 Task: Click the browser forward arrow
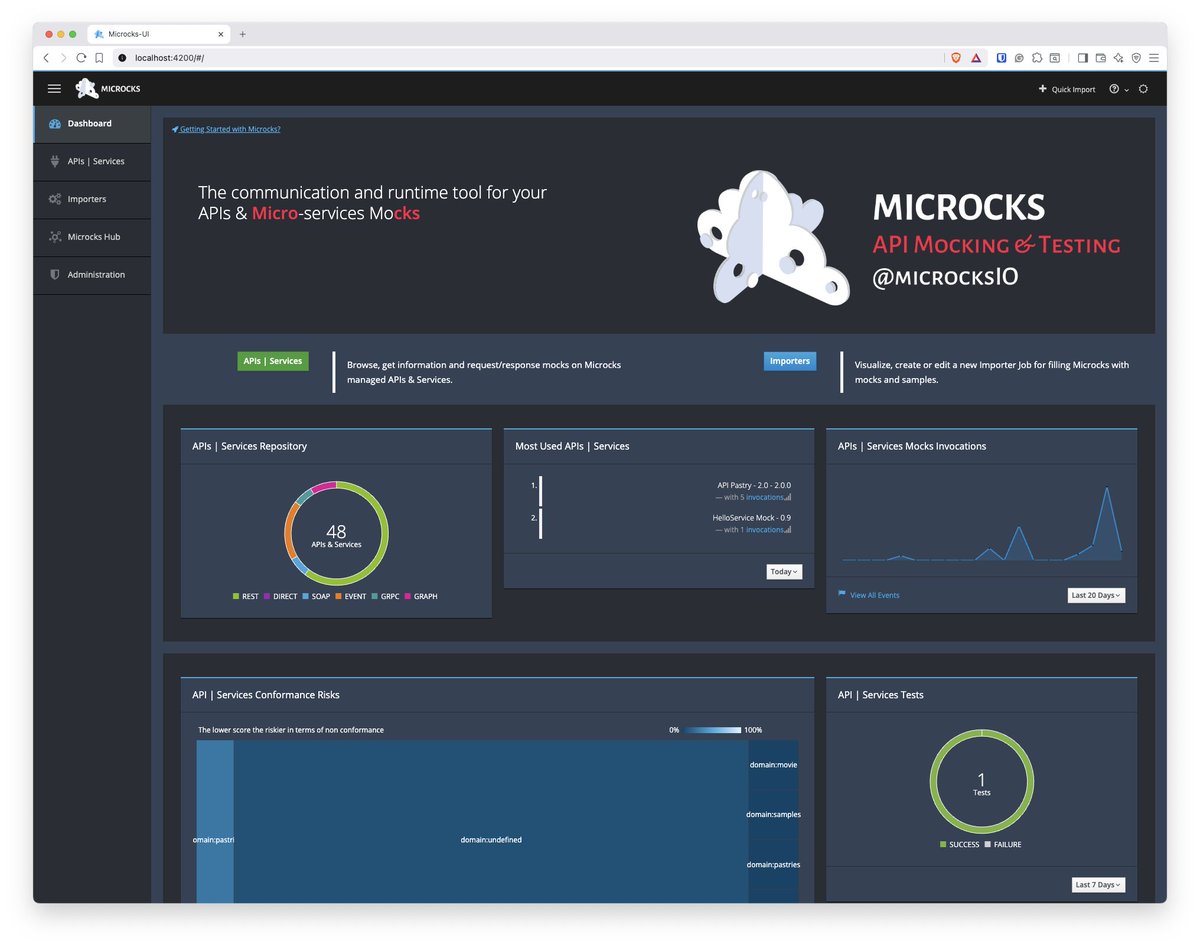point(64,58)
